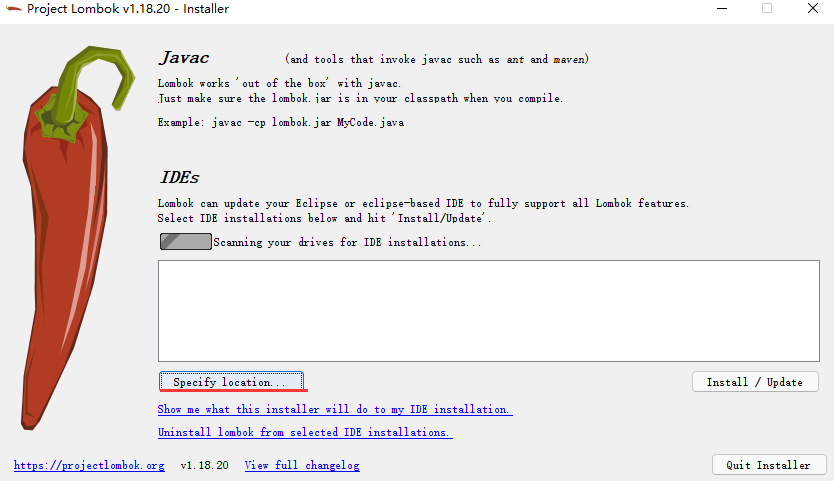Quit the installer with Quit Installer
This screenshot has width=834, height=481.
click(x=769, y=465)
